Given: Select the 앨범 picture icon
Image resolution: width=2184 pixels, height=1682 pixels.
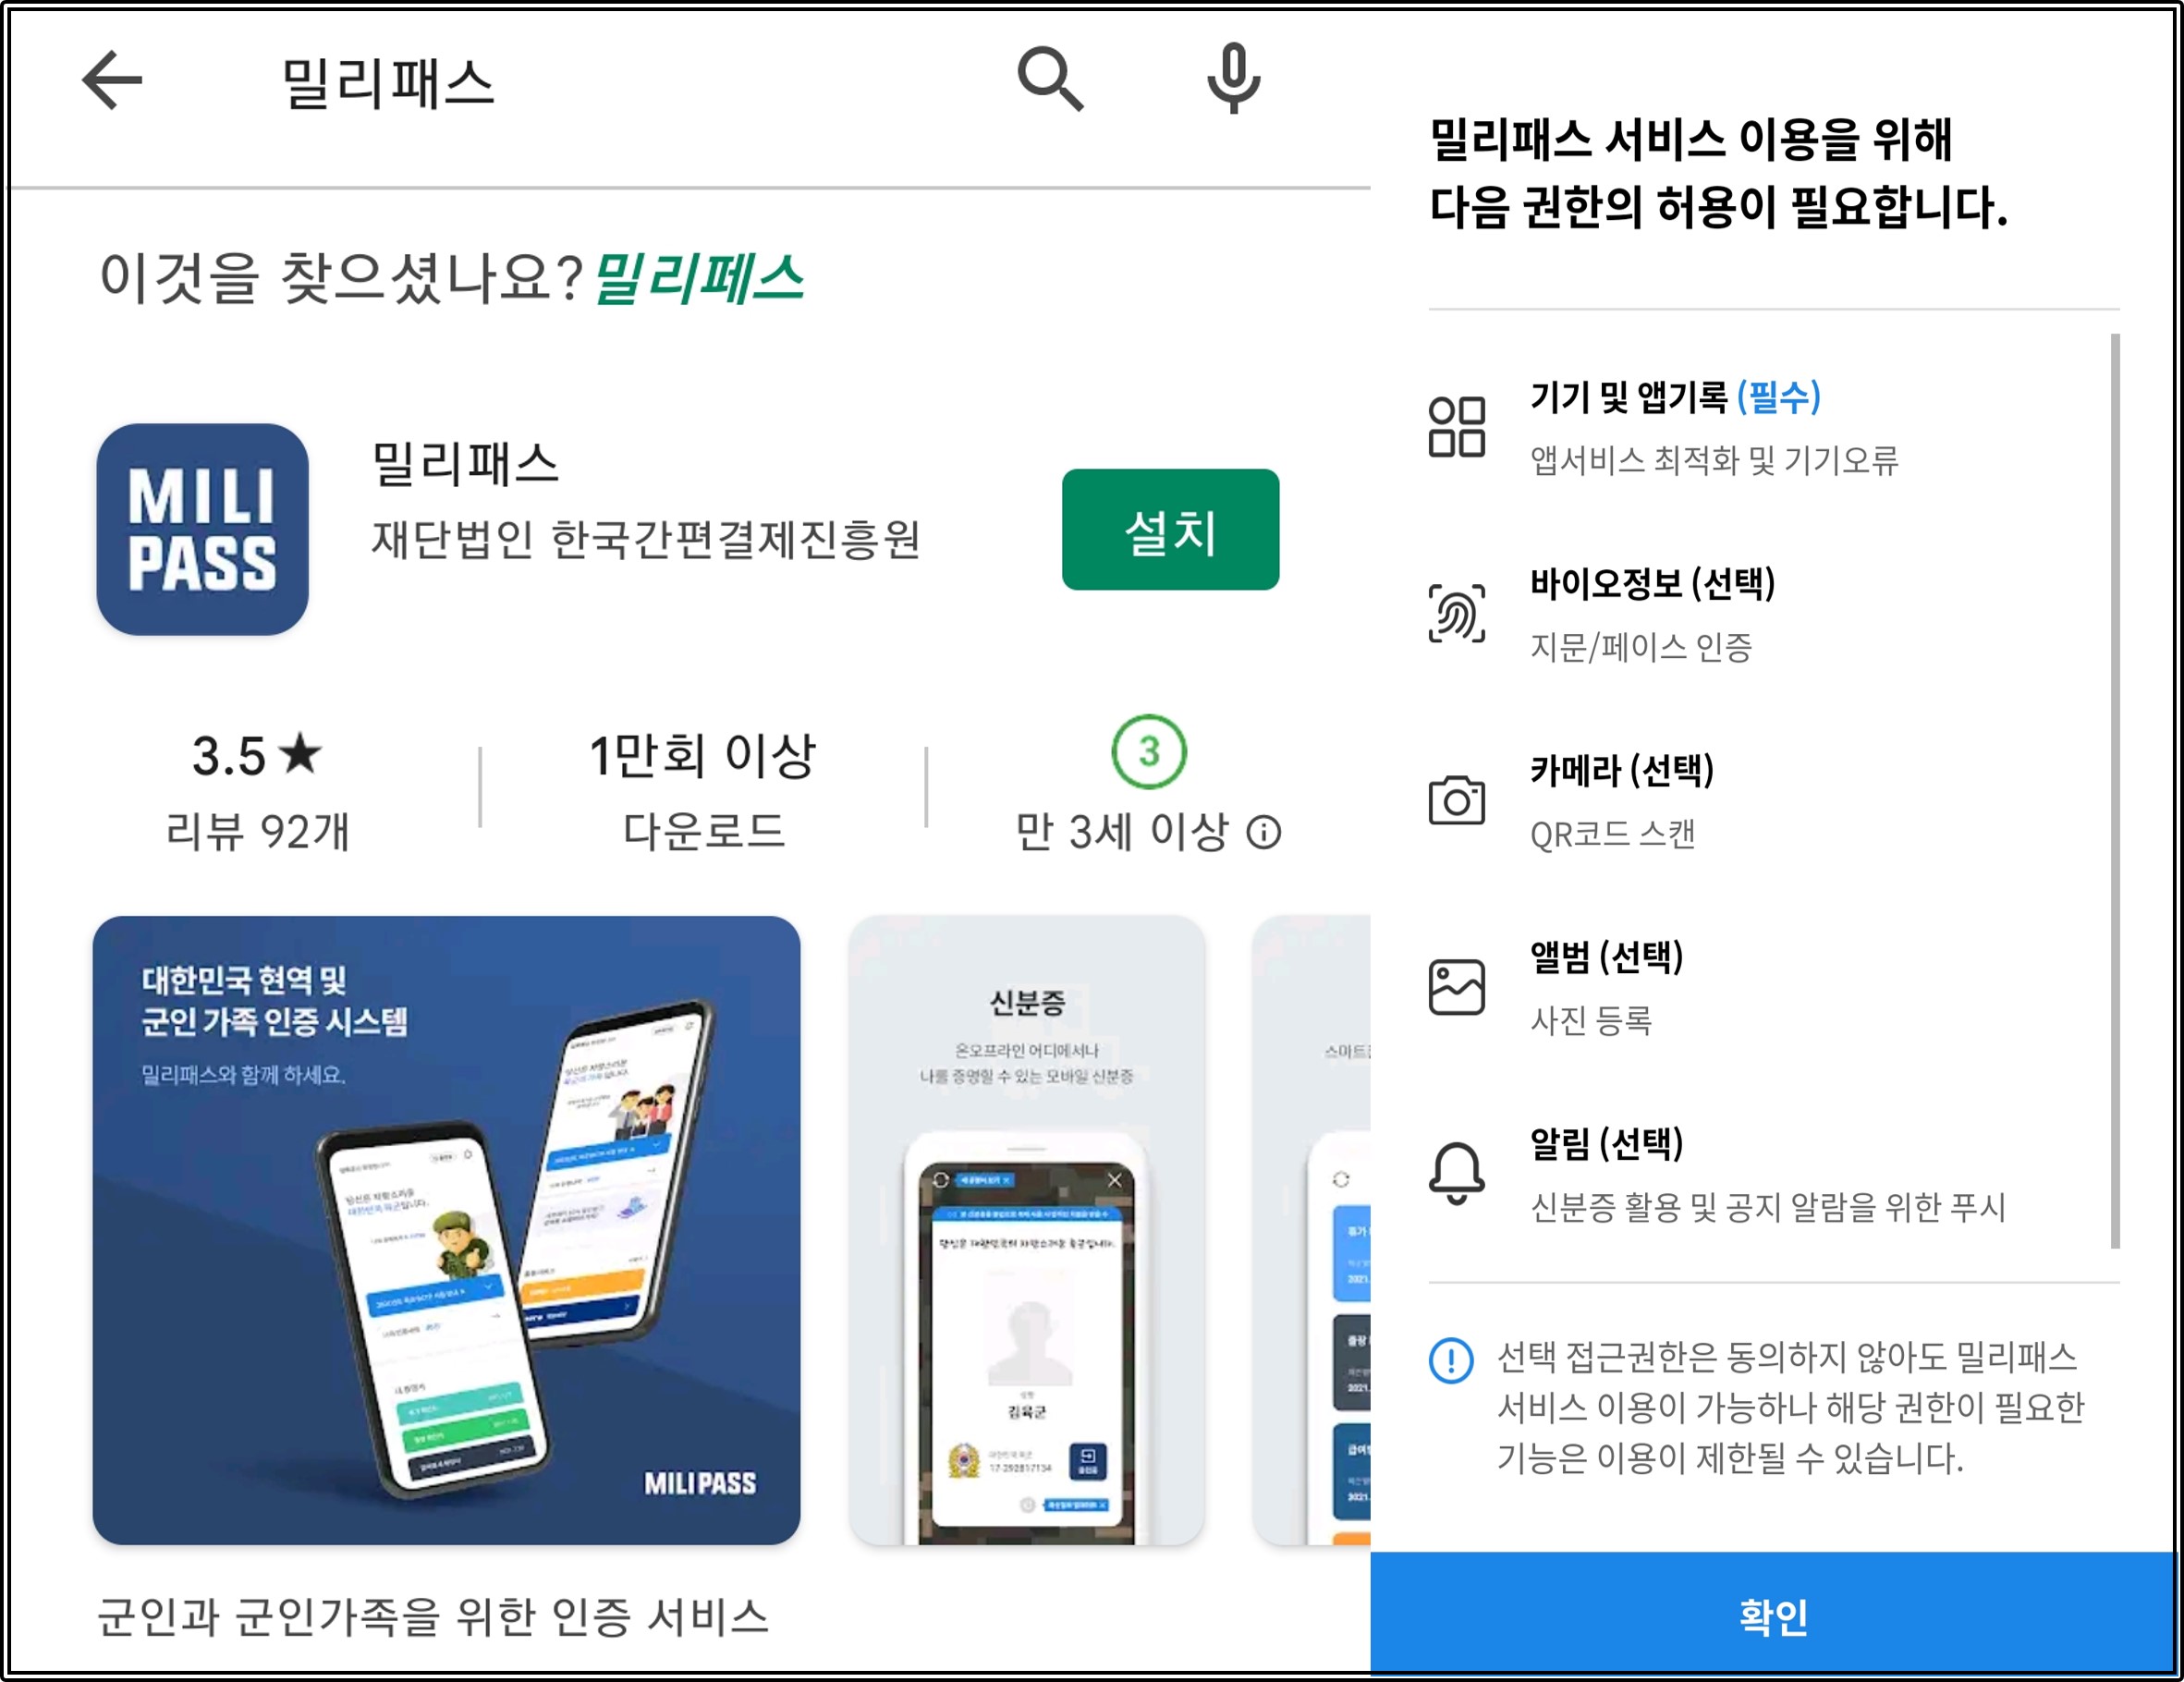Looking at the screenshot, I should click(x=1457, y=987).
